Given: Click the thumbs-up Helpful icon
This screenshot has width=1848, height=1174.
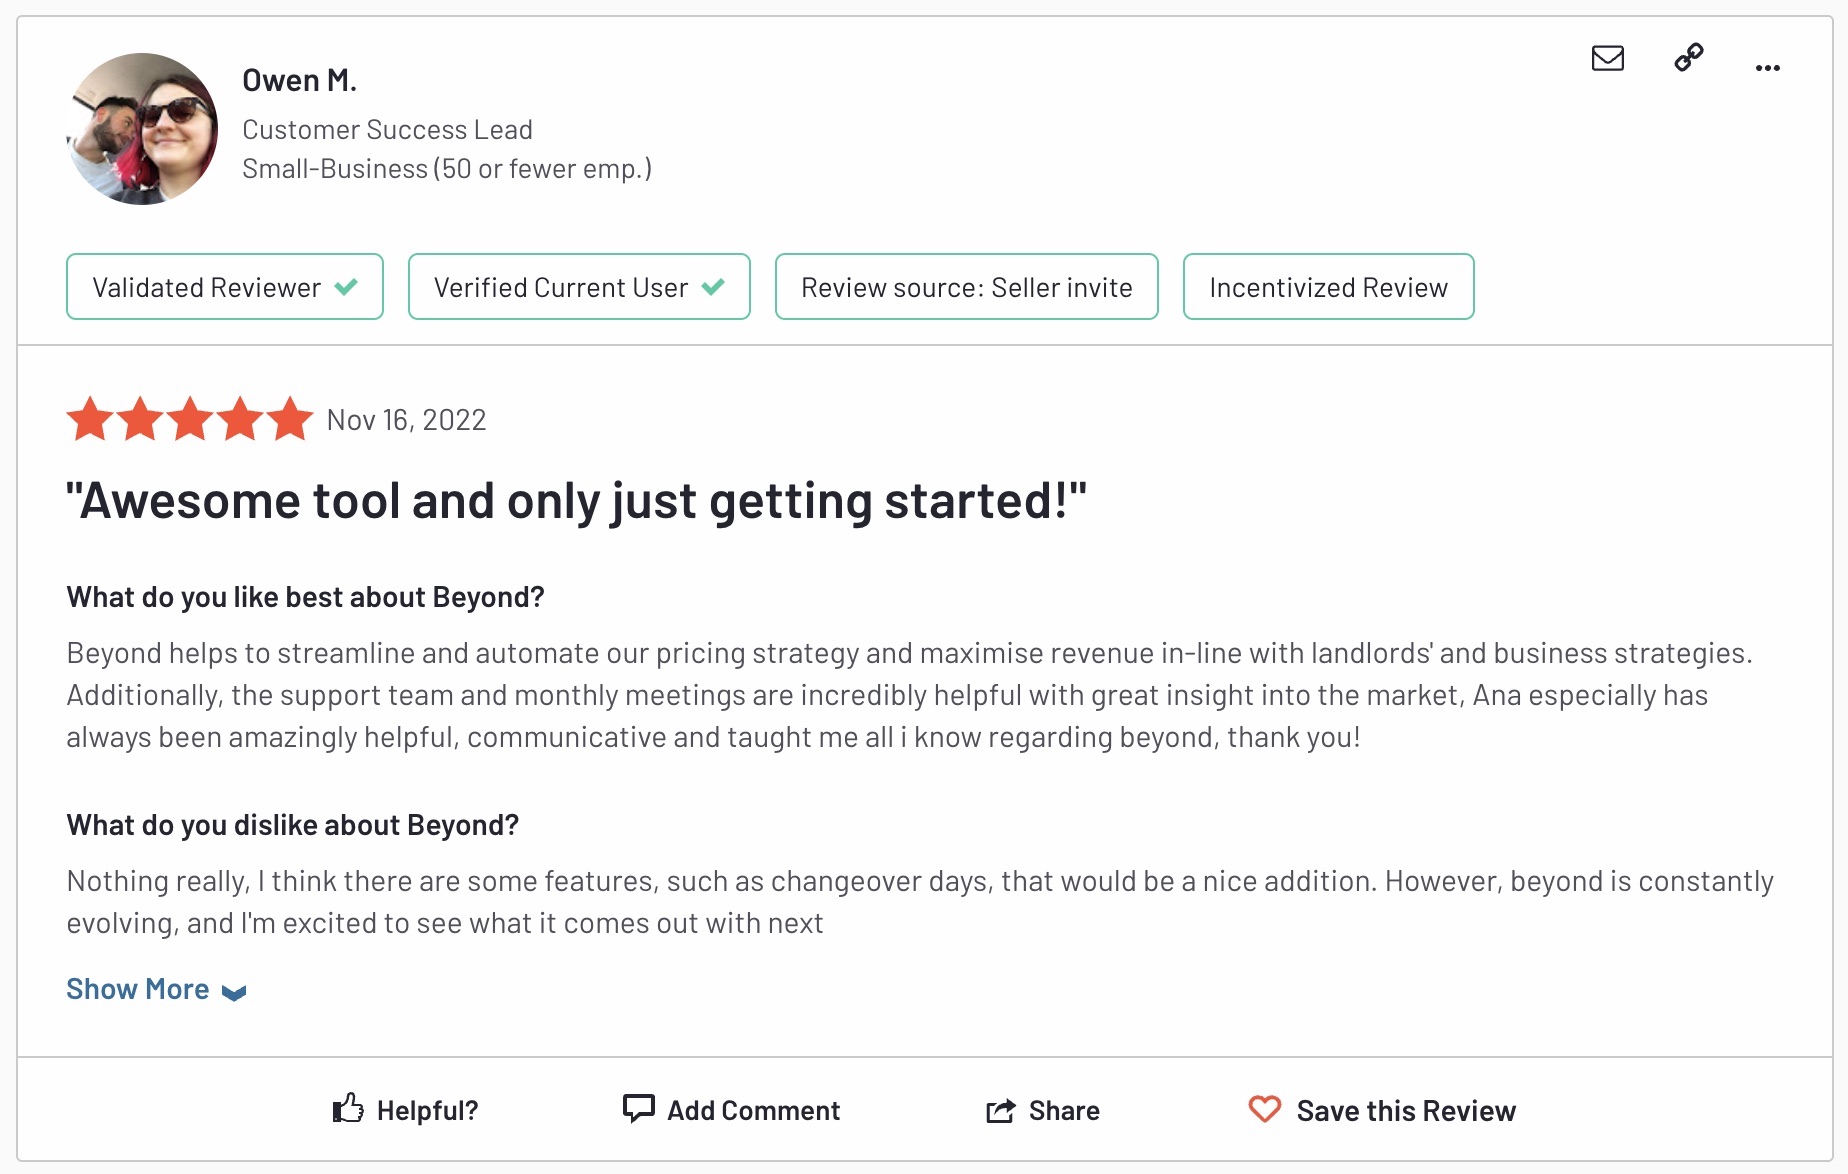Looking at the screenshot, I should 347,1109.
